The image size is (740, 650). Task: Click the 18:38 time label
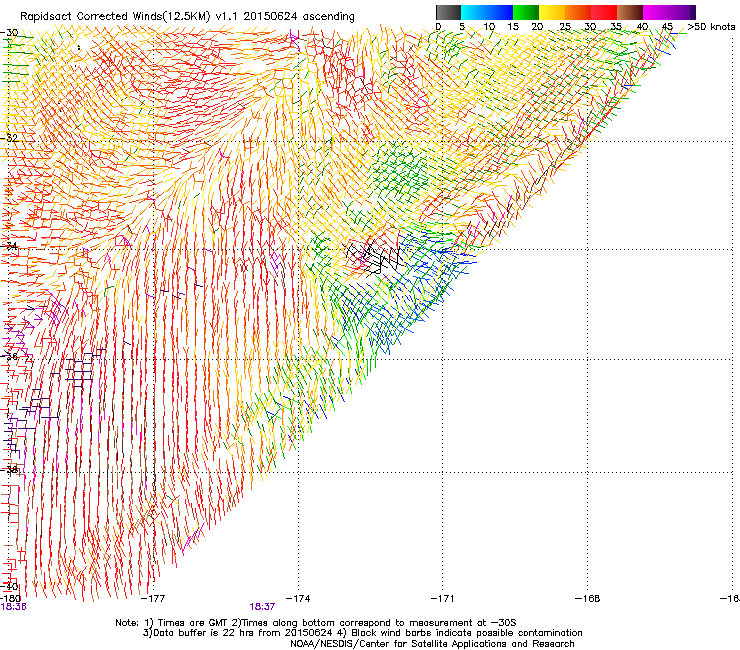click(13, 607)
